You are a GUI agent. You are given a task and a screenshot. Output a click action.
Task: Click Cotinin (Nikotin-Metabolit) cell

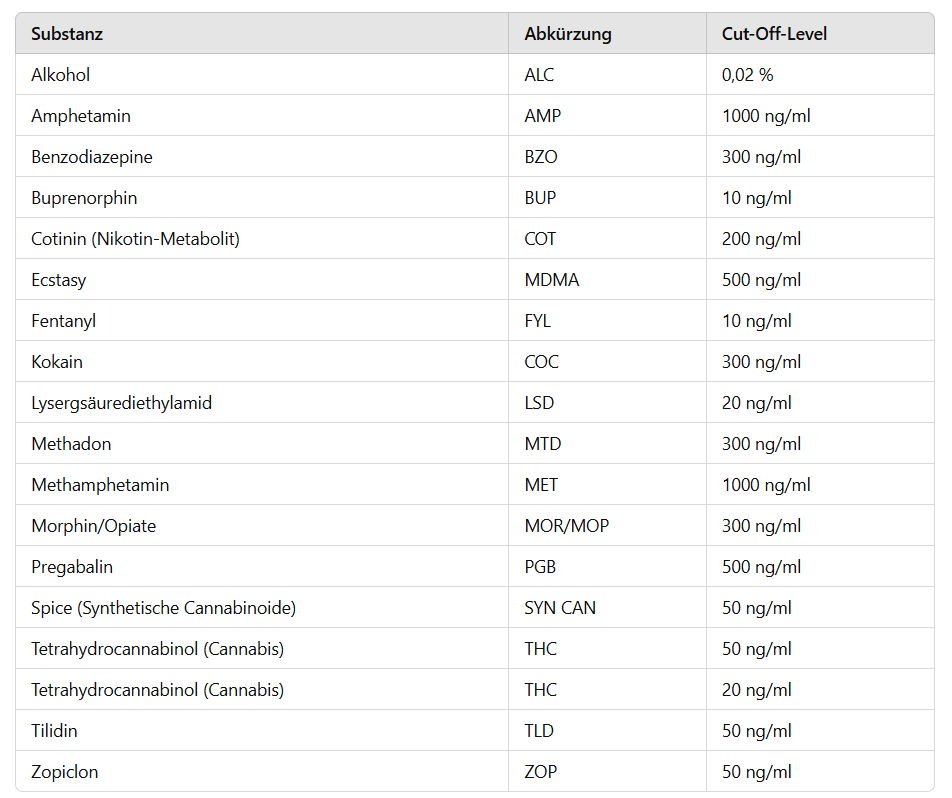(x=135, y=239)
